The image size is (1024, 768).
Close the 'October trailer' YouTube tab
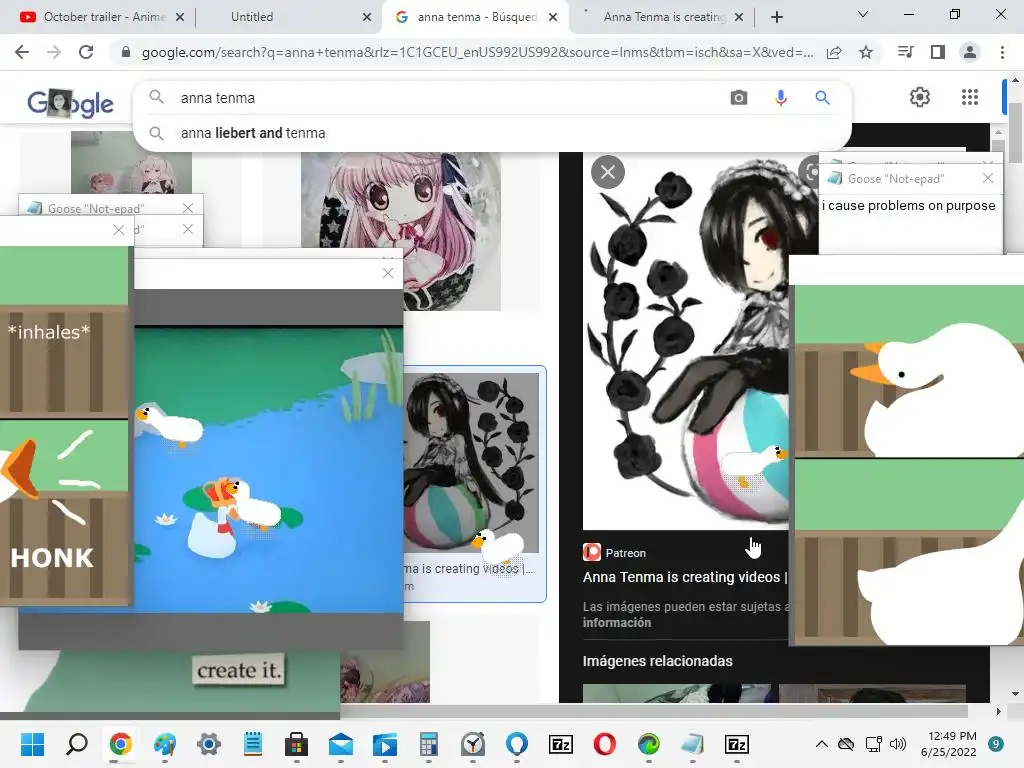click(x=180, y=17)
